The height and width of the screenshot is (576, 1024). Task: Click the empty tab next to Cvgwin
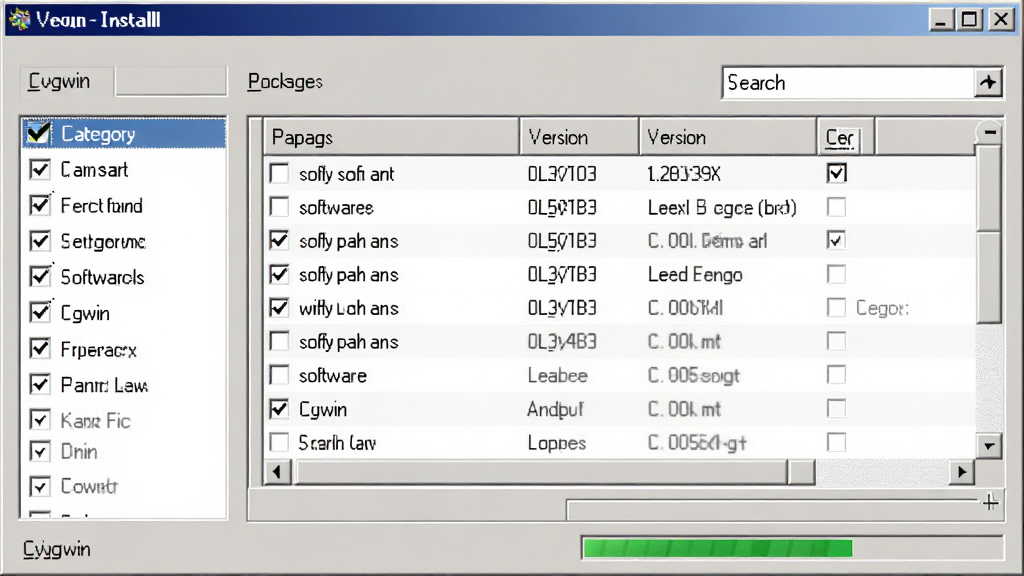(171, 82)
